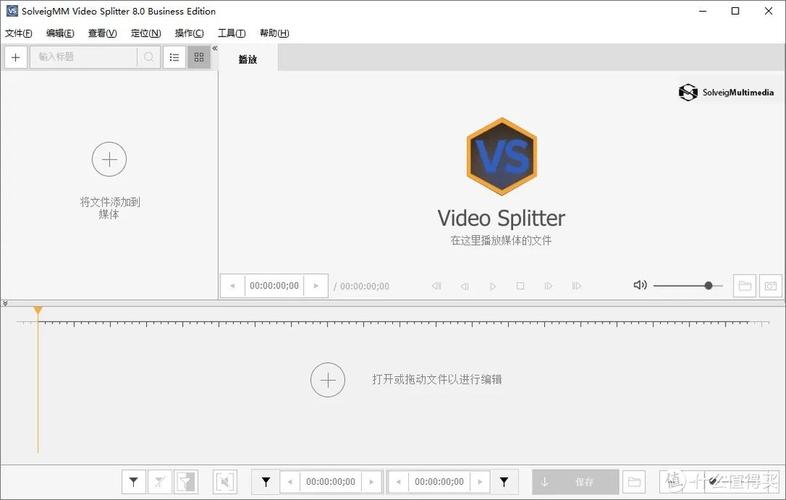786x500 pixels.
Task: Open the output folder icon next to save
Action: (634, 482)
